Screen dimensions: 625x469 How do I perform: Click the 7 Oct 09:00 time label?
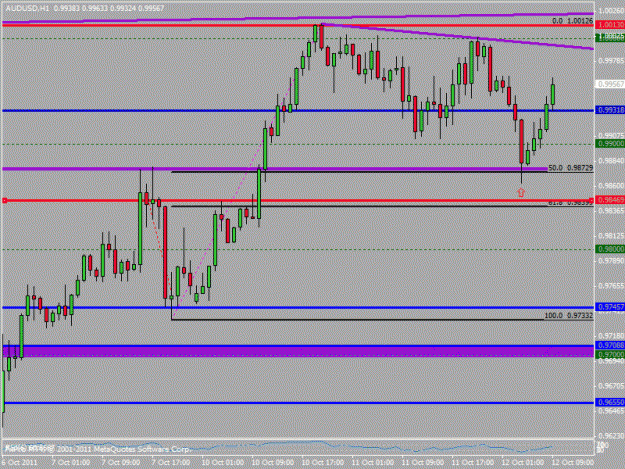120,463
